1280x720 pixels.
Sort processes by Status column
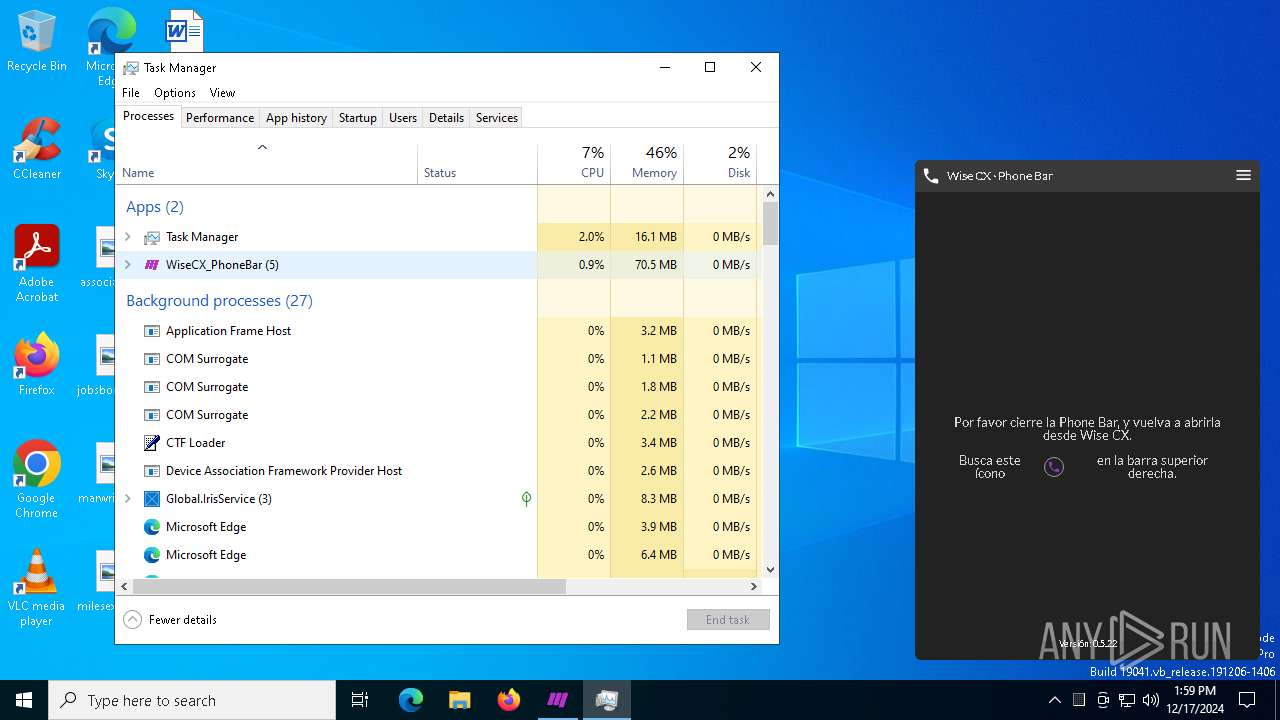coord(477,164)
